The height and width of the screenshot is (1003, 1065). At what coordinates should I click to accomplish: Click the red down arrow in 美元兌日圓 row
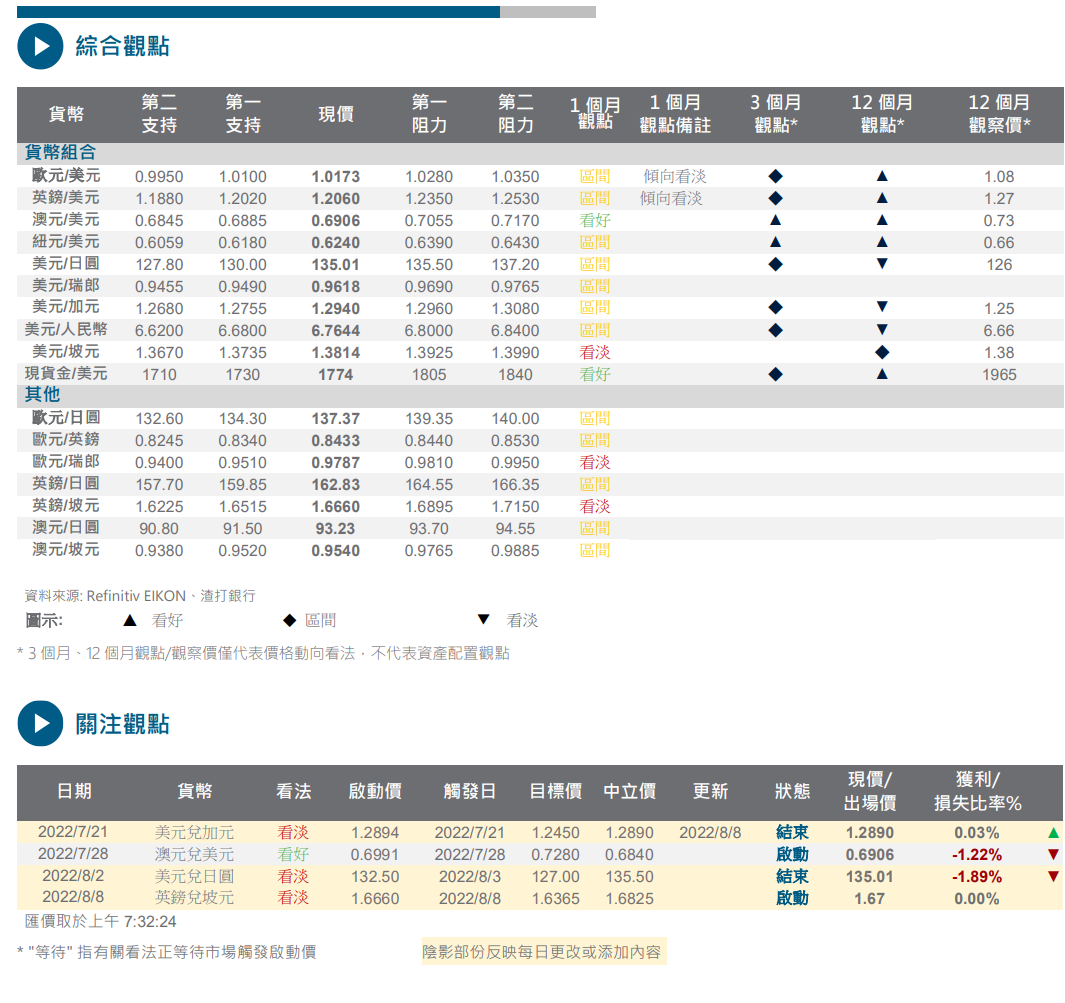tap(1053, 877)
